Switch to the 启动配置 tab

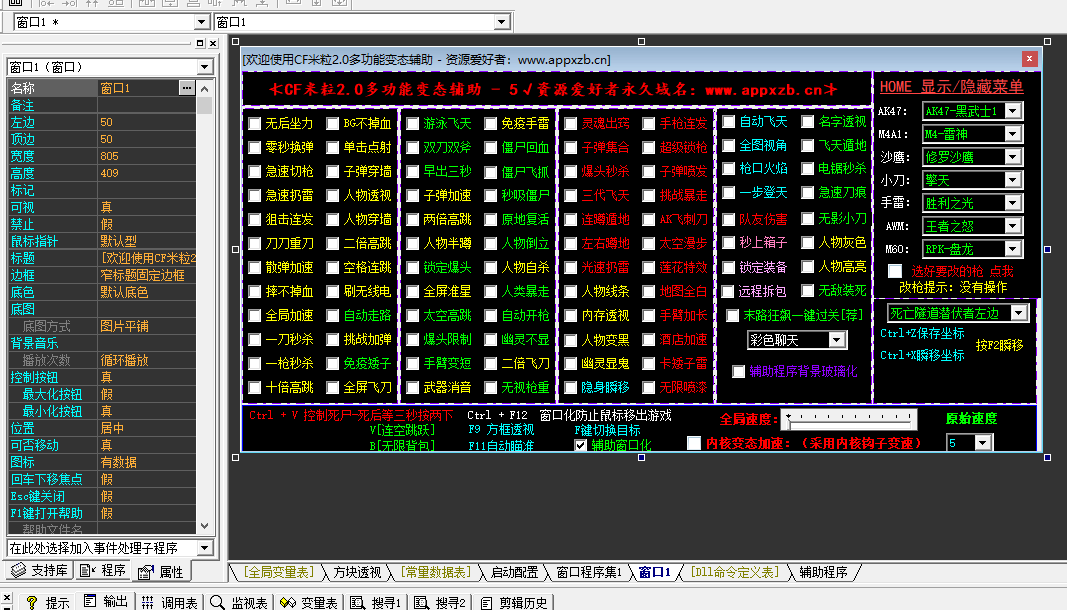(513, 572)
